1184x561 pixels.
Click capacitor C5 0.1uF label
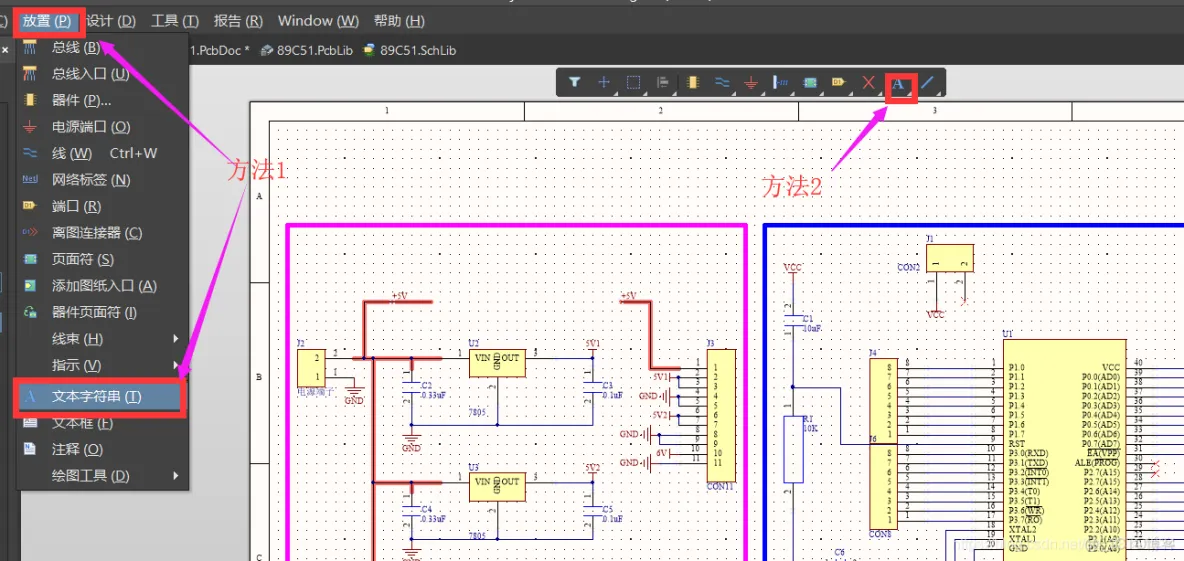pos(612,513)
